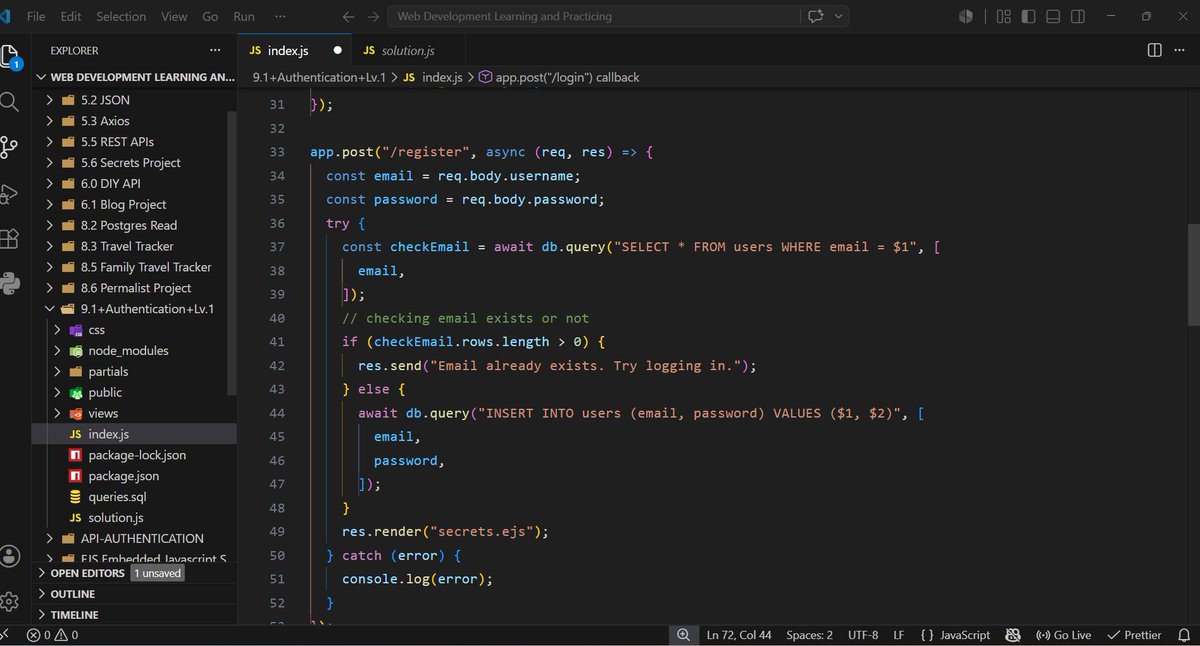Image resolution: width=1200 pixels, height=646 pixels.
Task: Start Go Live server
Action: click(1063, 635)
